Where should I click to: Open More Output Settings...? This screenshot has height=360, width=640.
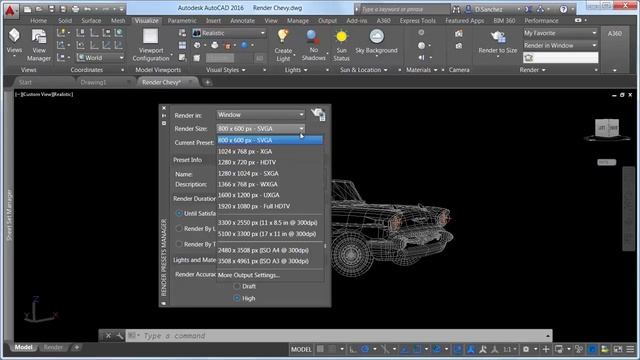pos(249,275)
